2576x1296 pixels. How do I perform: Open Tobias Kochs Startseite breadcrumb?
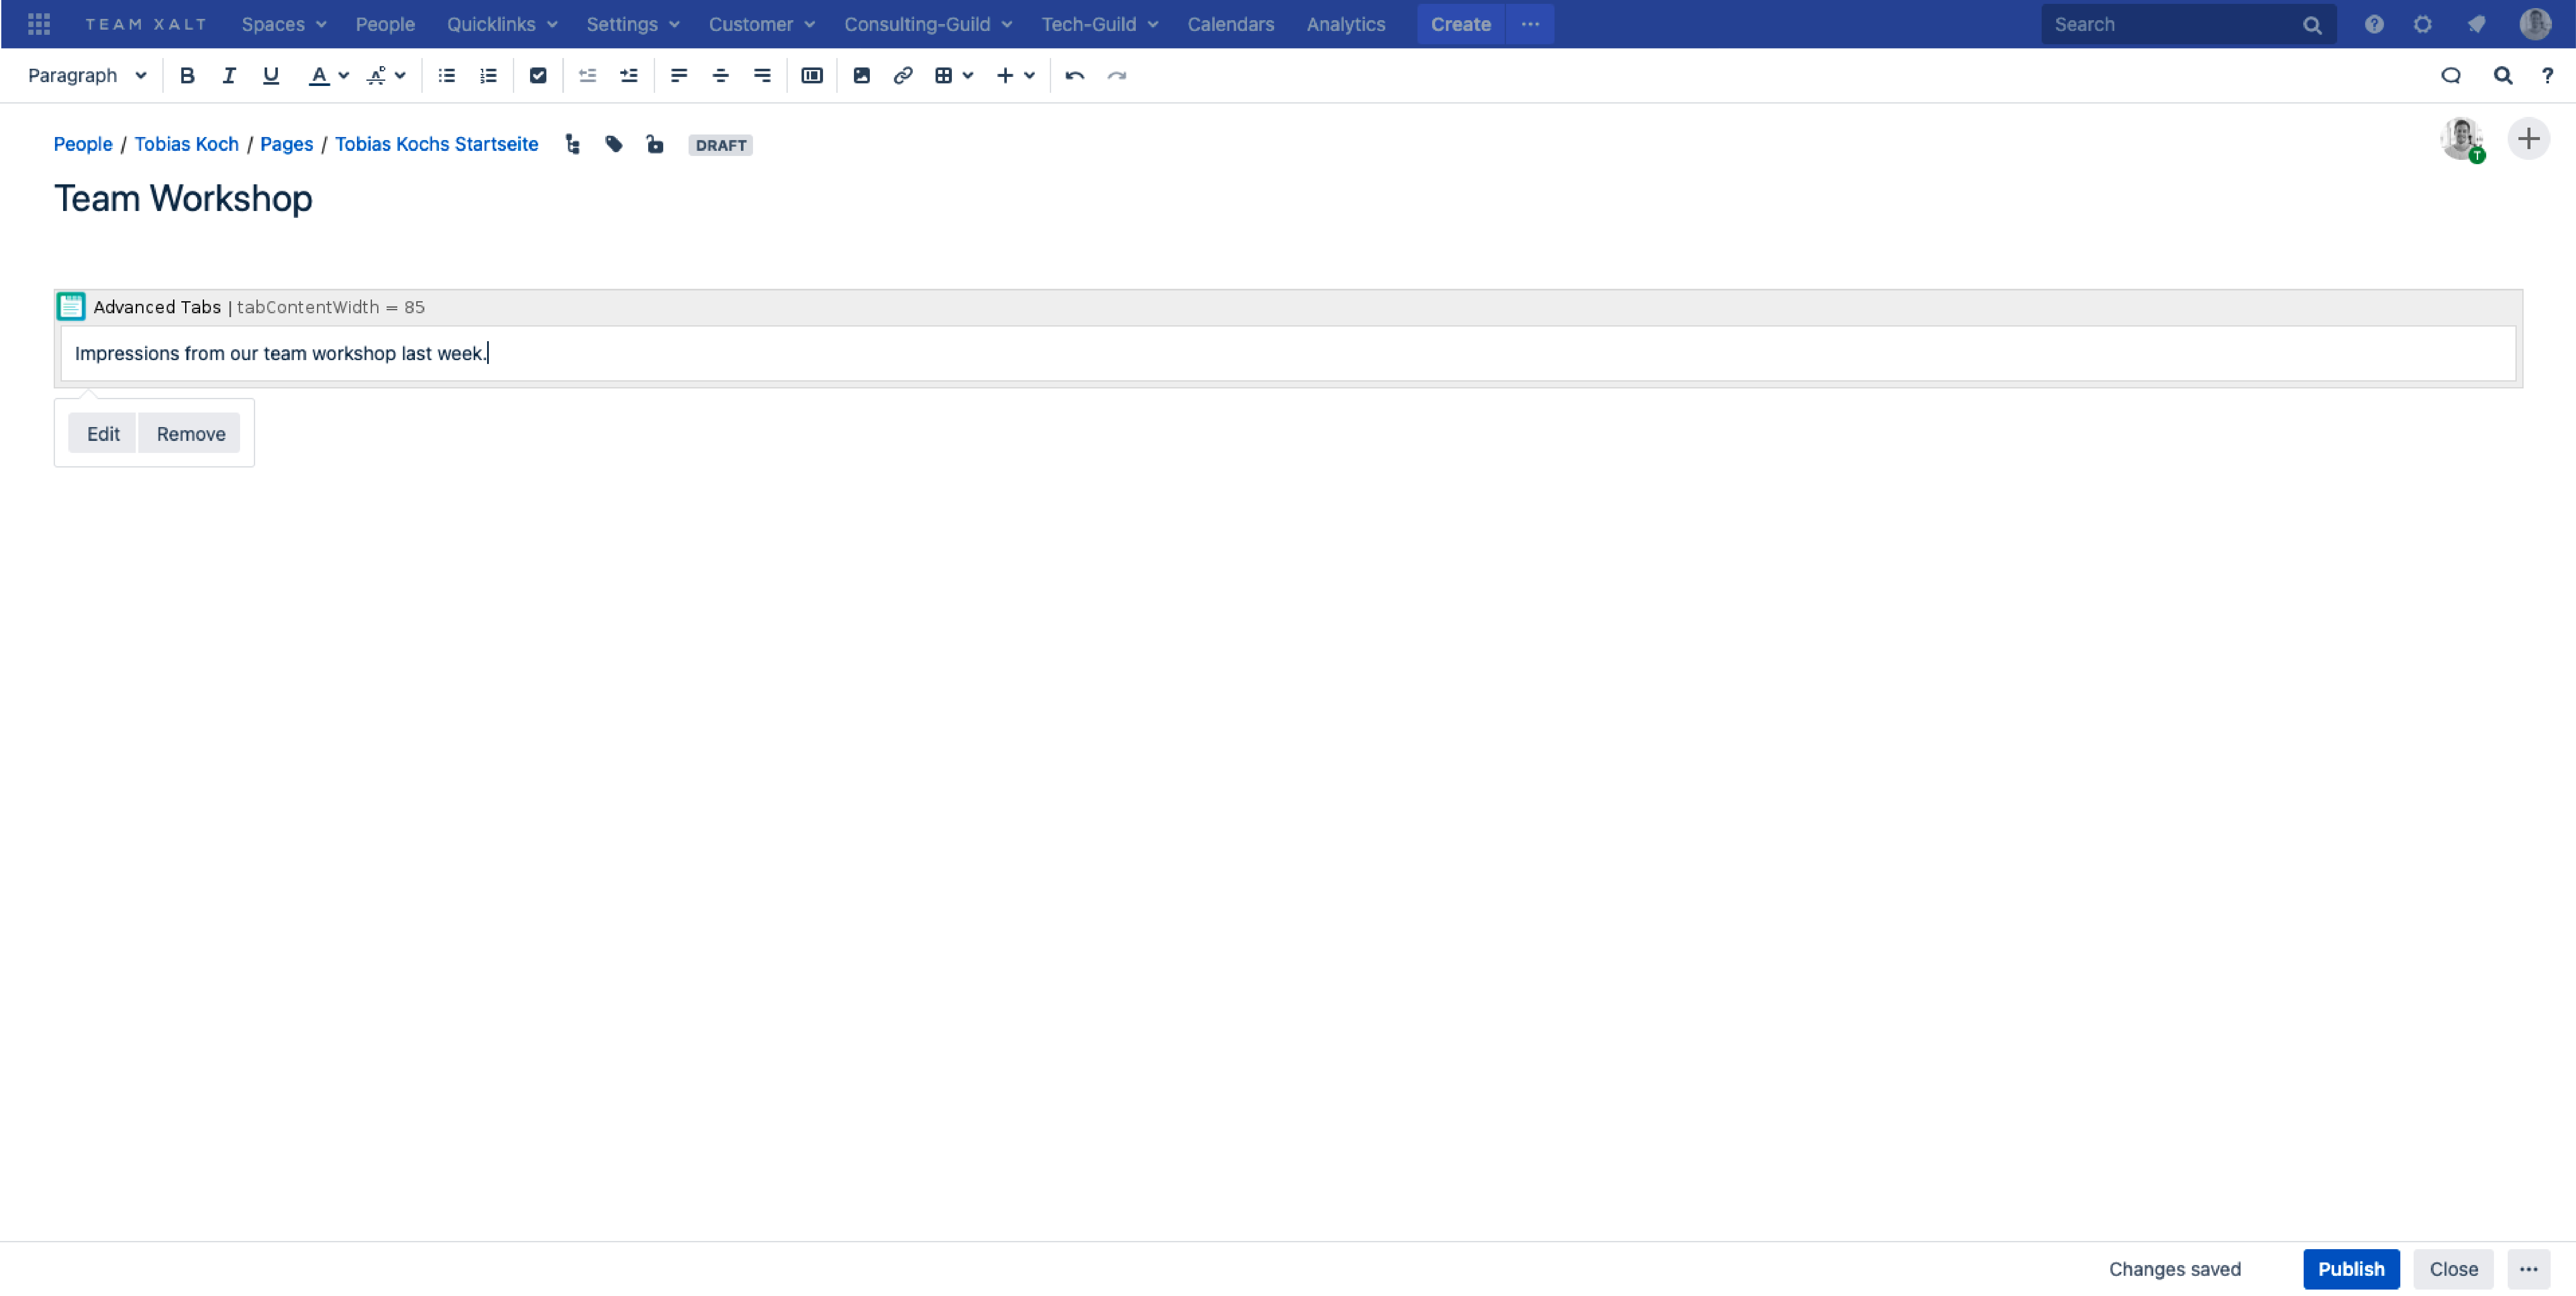(x=436, y=144)
